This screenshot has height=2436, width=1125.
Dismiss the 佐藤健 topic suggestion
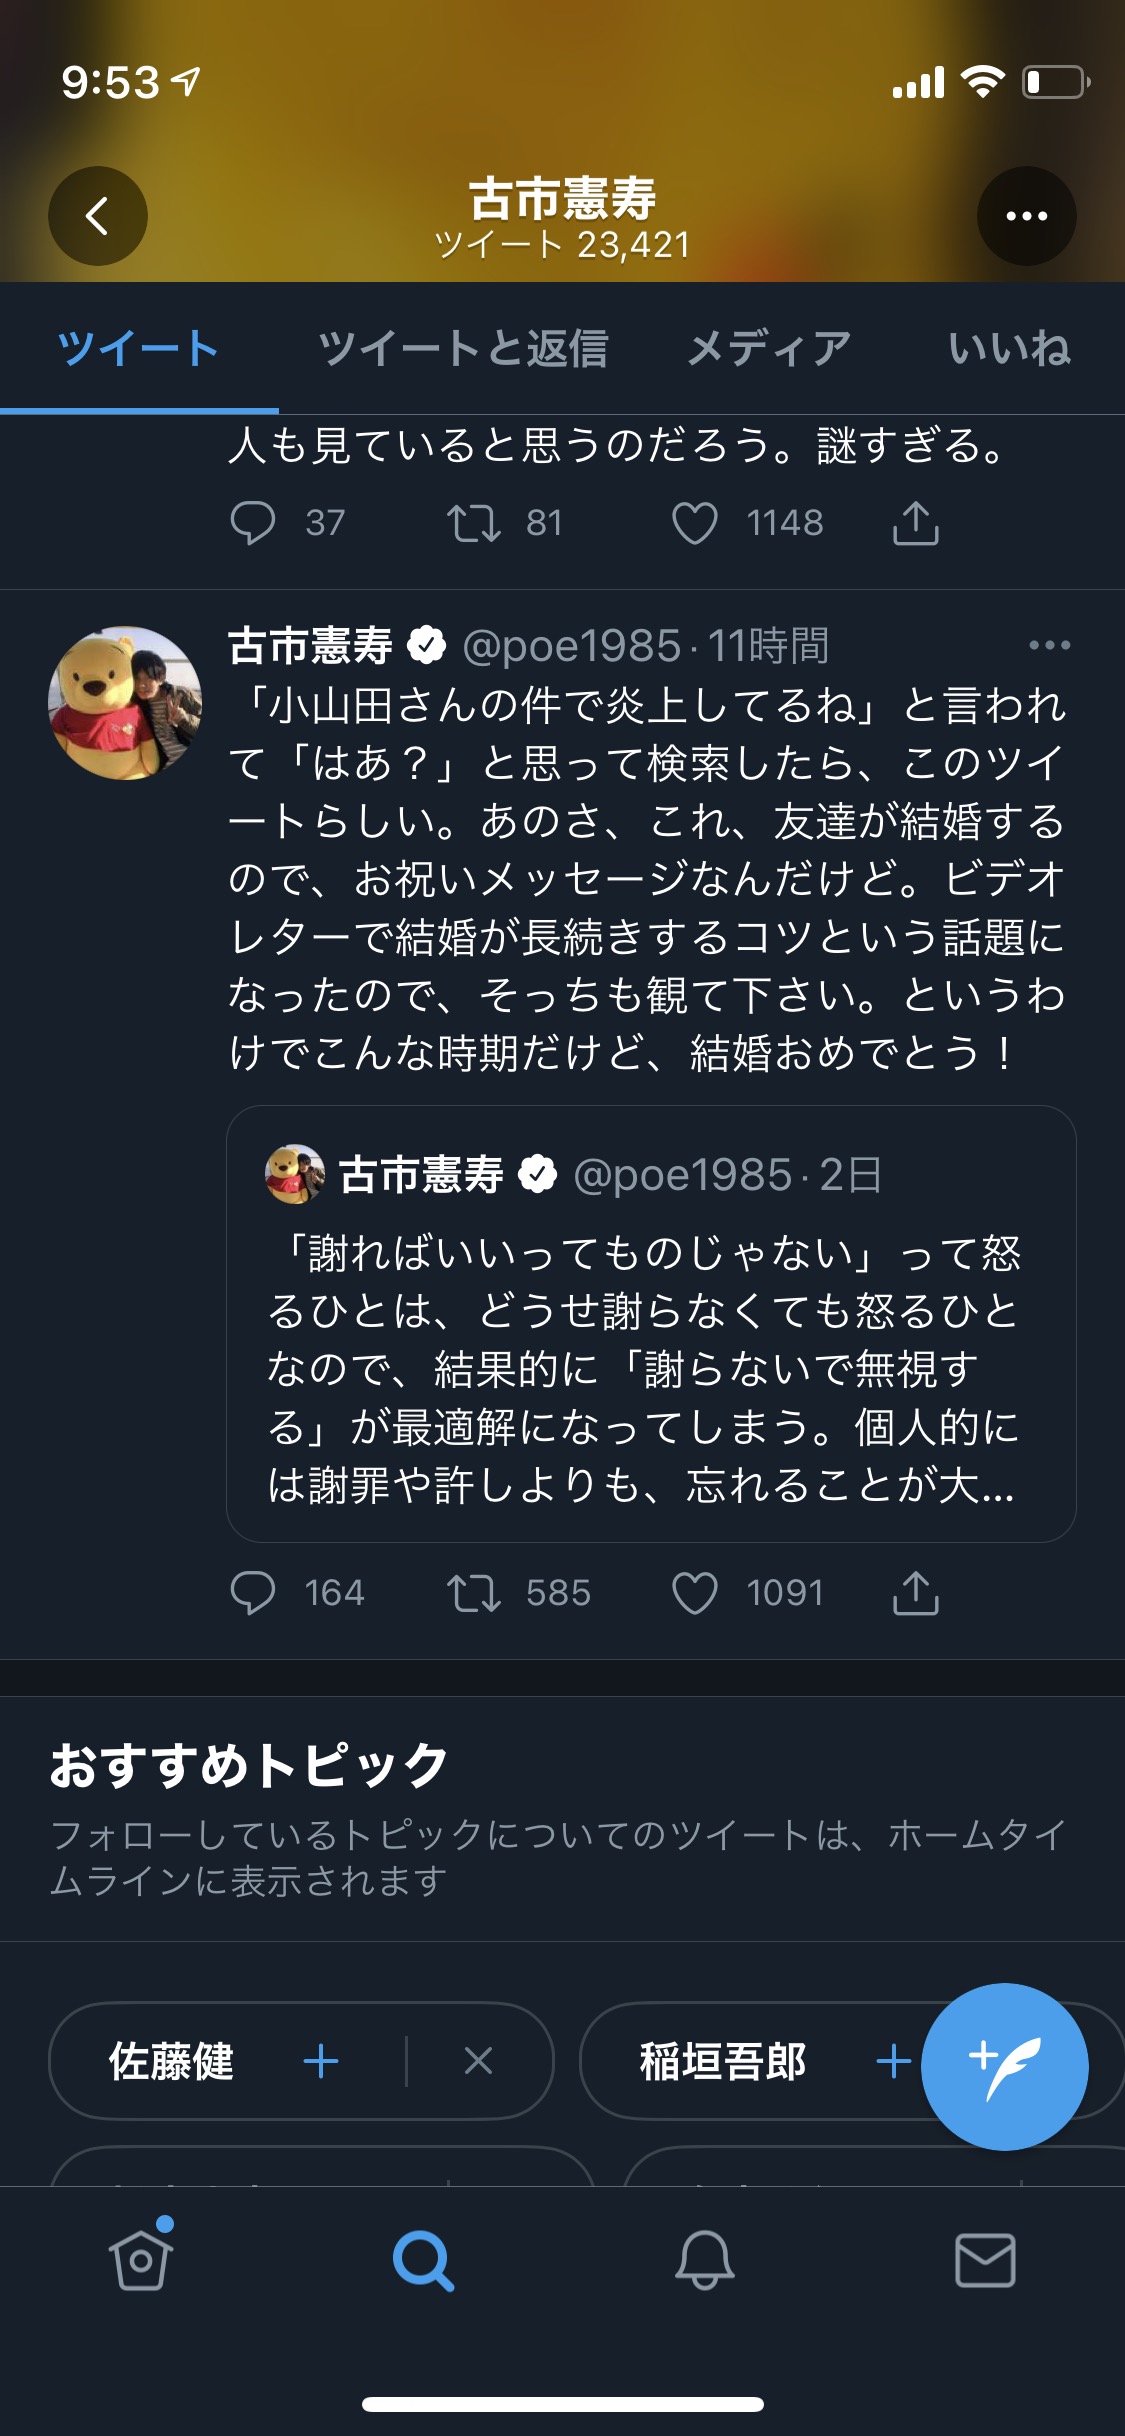click(479, 2061)
